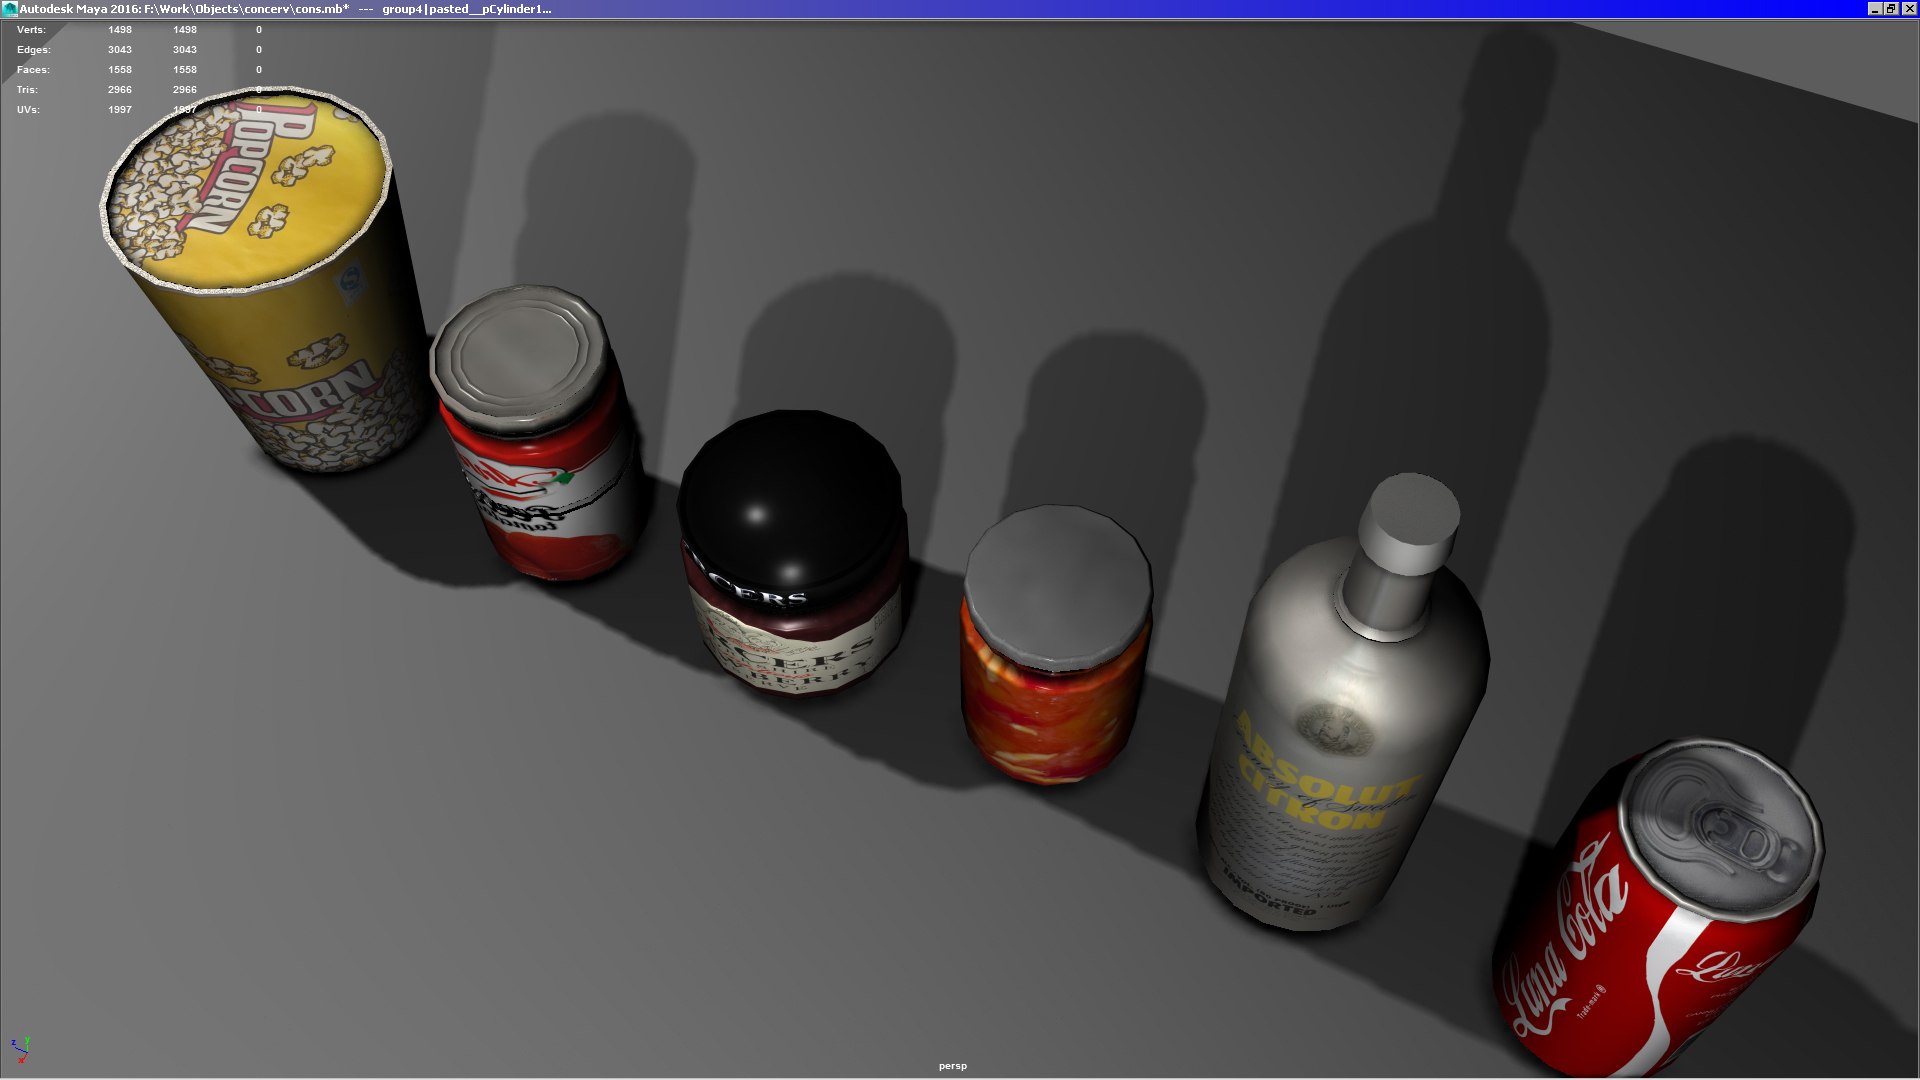The height and width of the screenshot is (1080, 1920).
Task: Select the jam jar with black lid
Action: pyautogui.click(x=793, y=555)
